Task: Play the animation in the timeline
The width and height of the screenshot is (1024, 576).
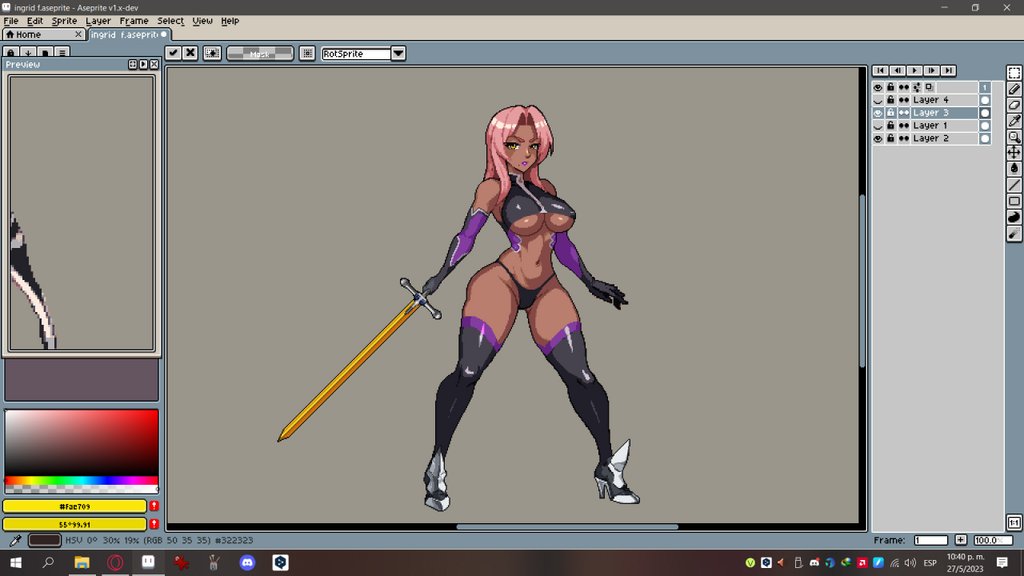Action: tap(914, 71)
